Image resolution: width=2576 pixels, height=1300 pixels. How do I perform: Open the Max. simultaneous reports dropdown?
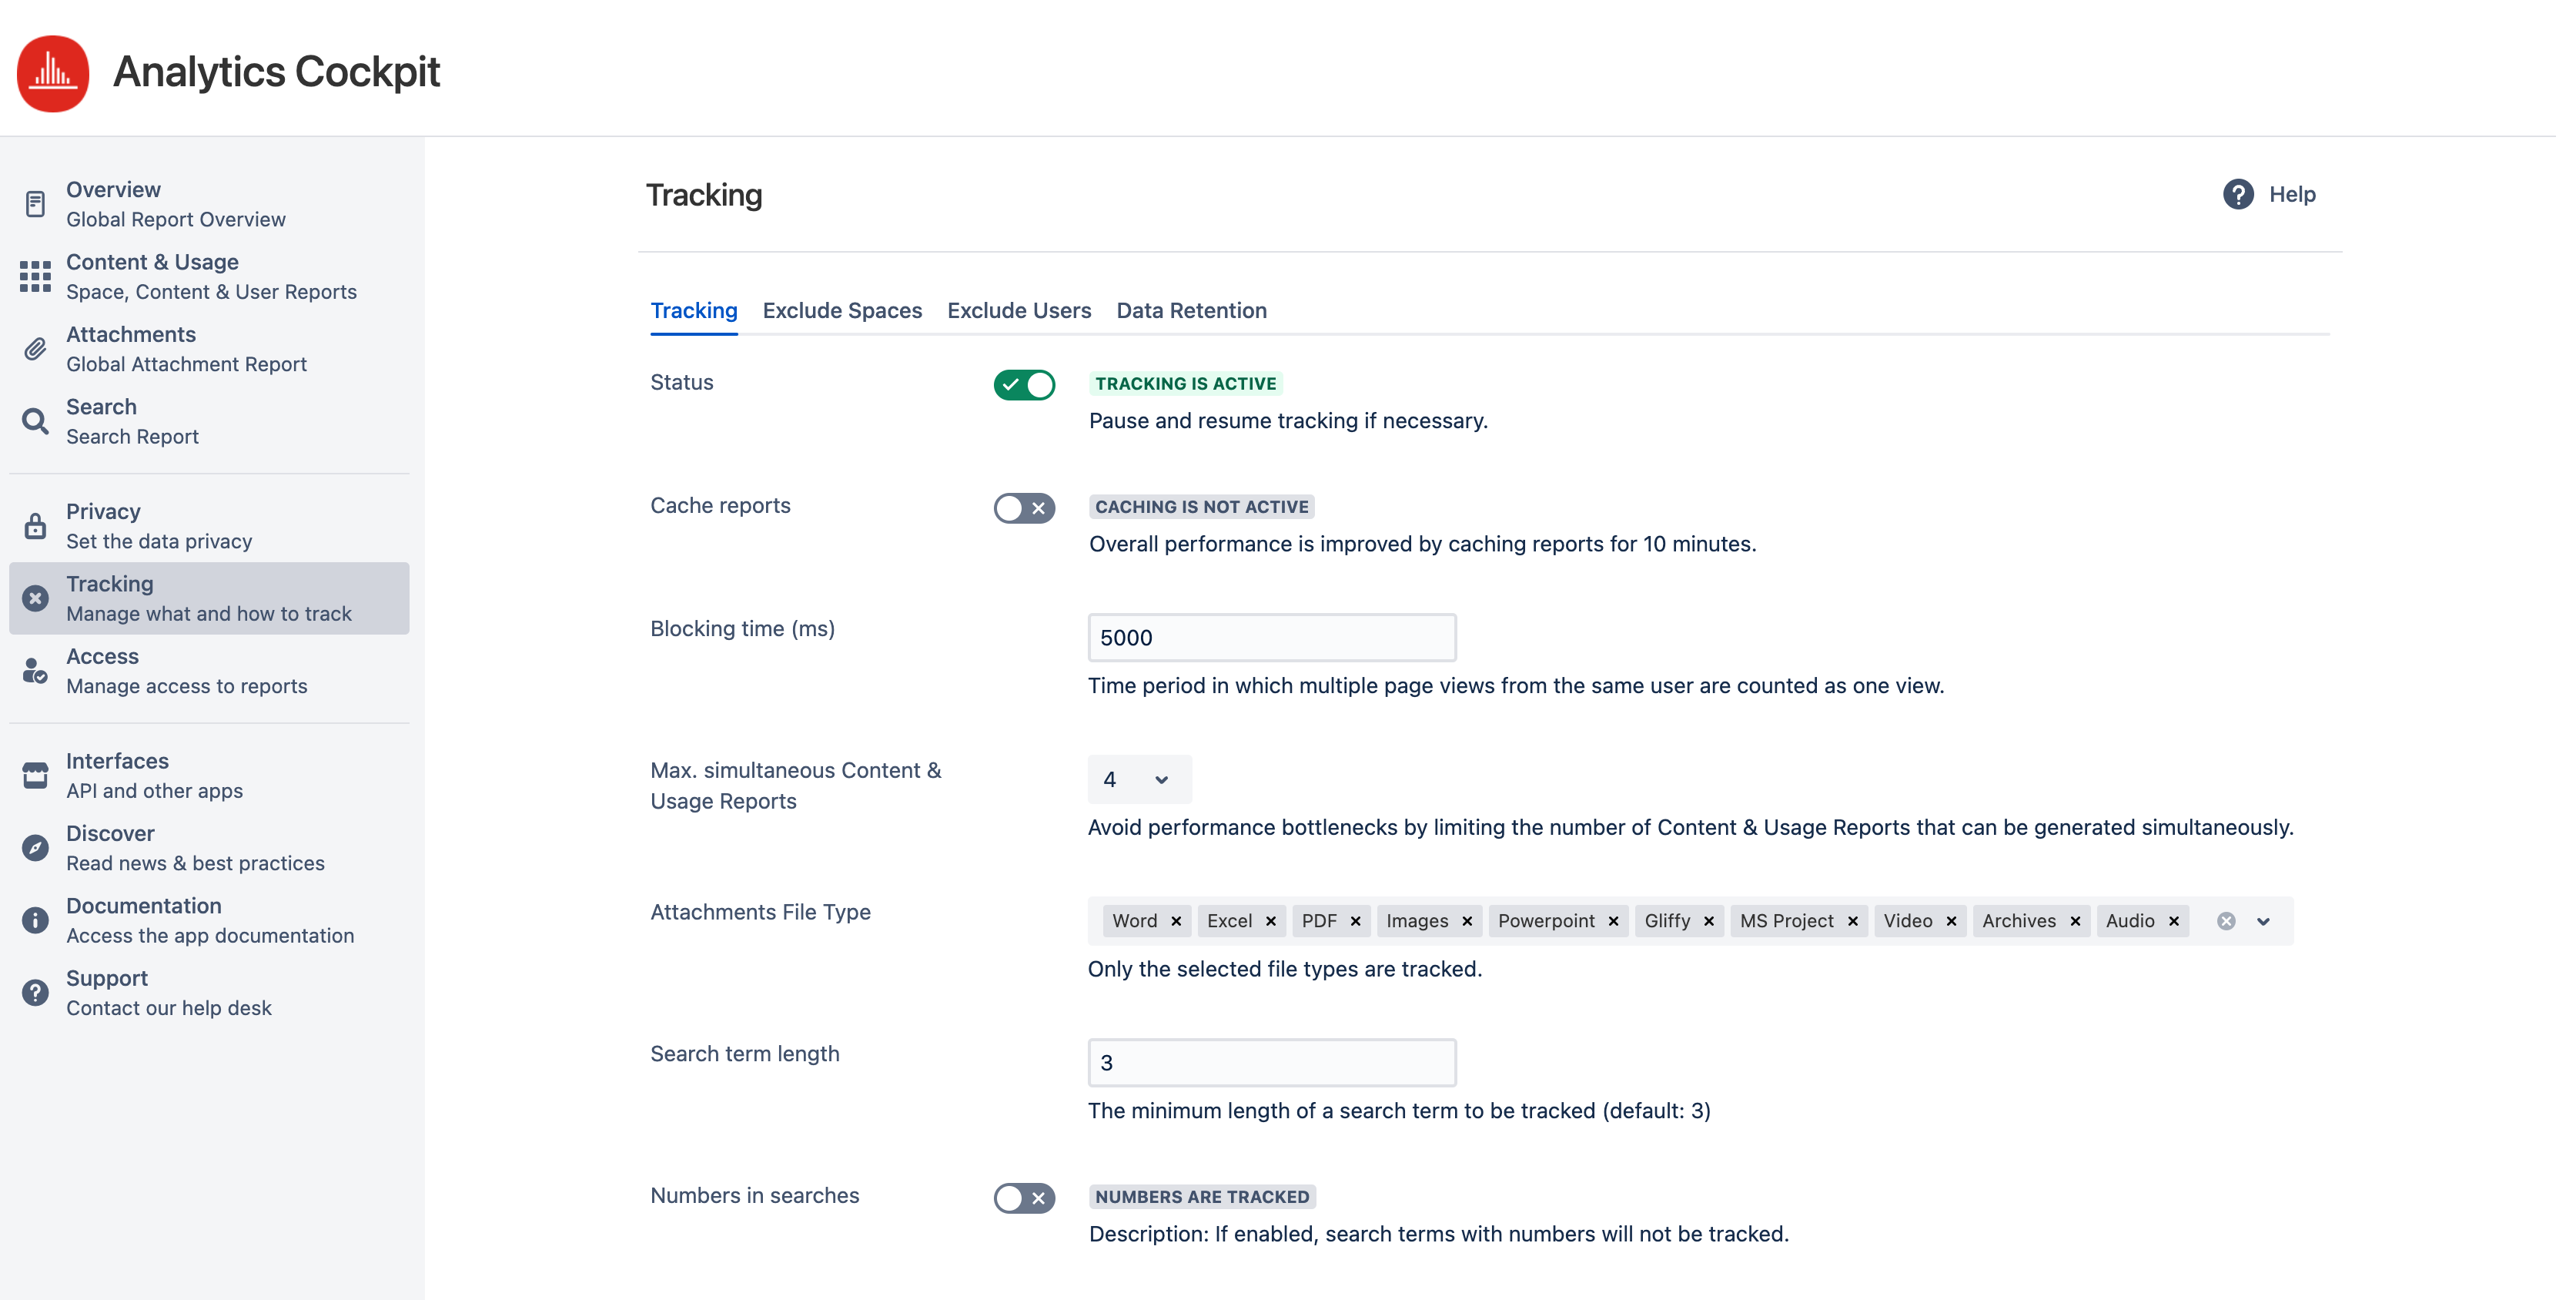[x=1138, y=779]
